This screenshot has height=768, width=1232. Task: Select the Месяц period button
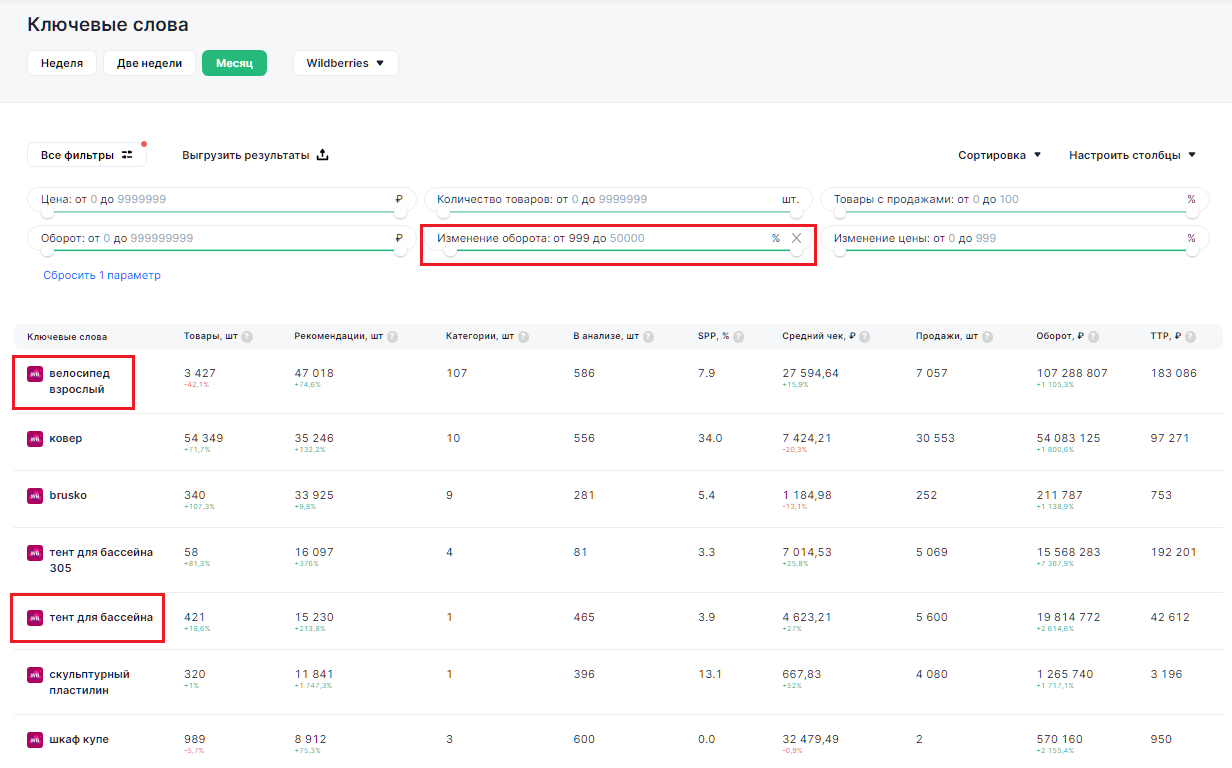[234, 63]
